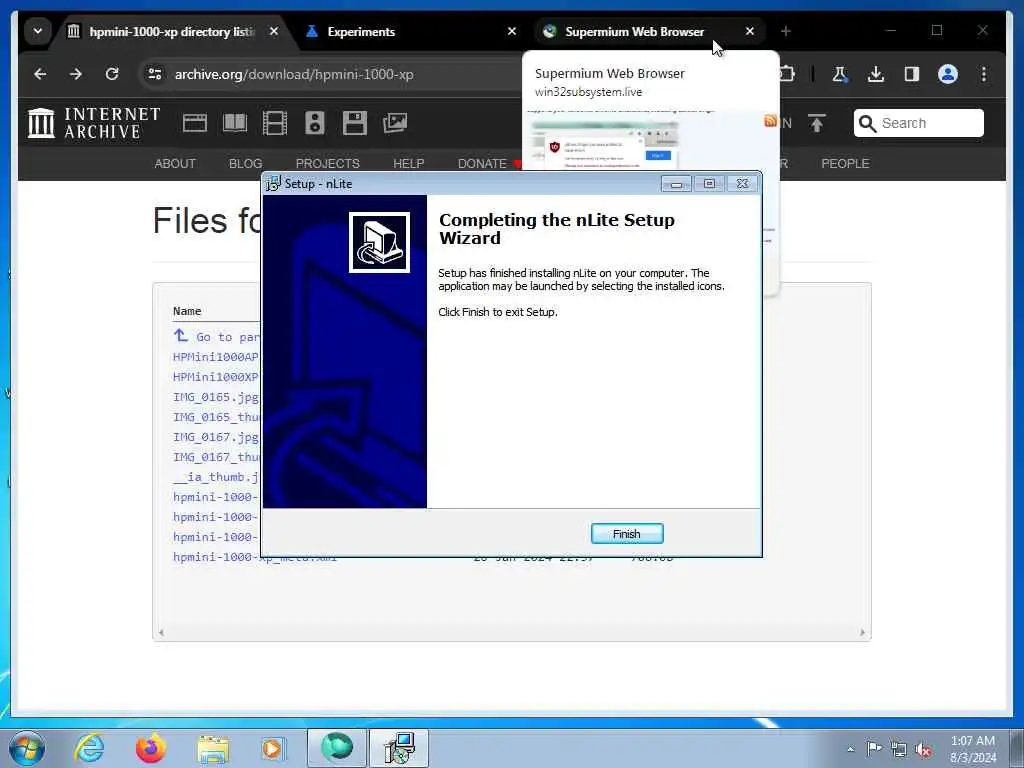Click left arrow of horizontal scrollbar
The image size is (1024, 768).
point(161,632)
